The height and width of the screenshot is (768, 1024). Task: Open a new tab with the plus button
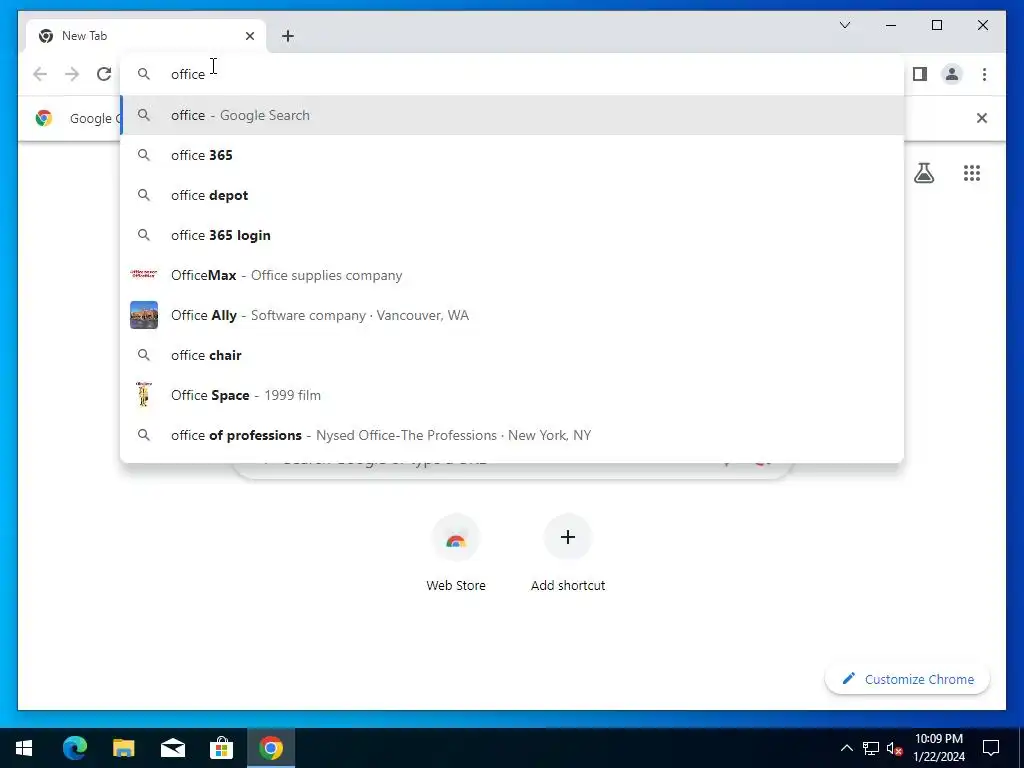(x=287, y=36)
